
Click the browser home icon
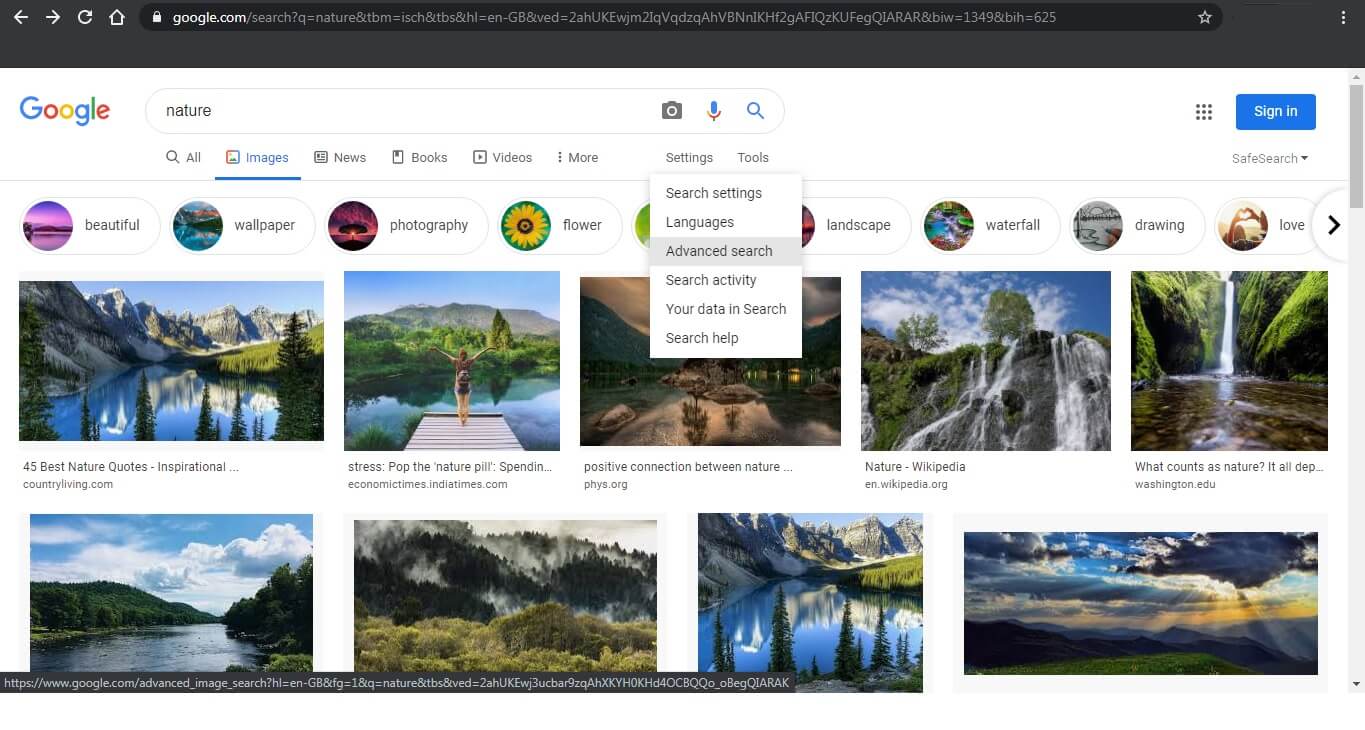pos(115,17)
